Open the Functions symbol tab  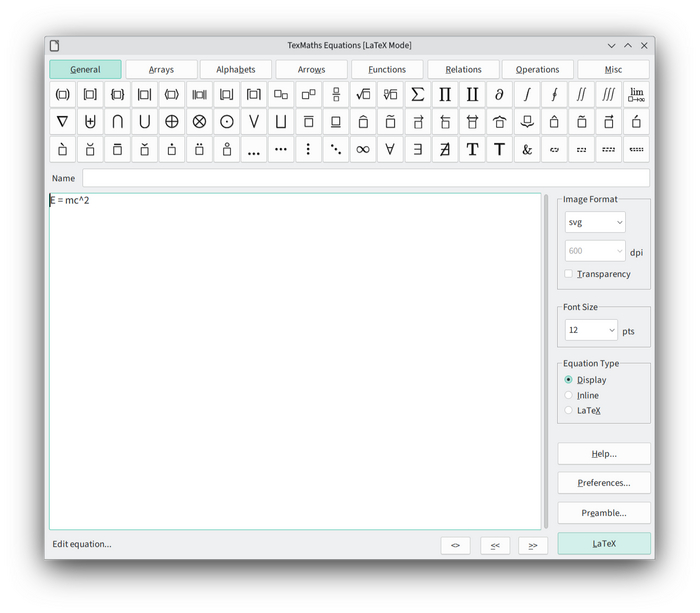tap(387, 70)
